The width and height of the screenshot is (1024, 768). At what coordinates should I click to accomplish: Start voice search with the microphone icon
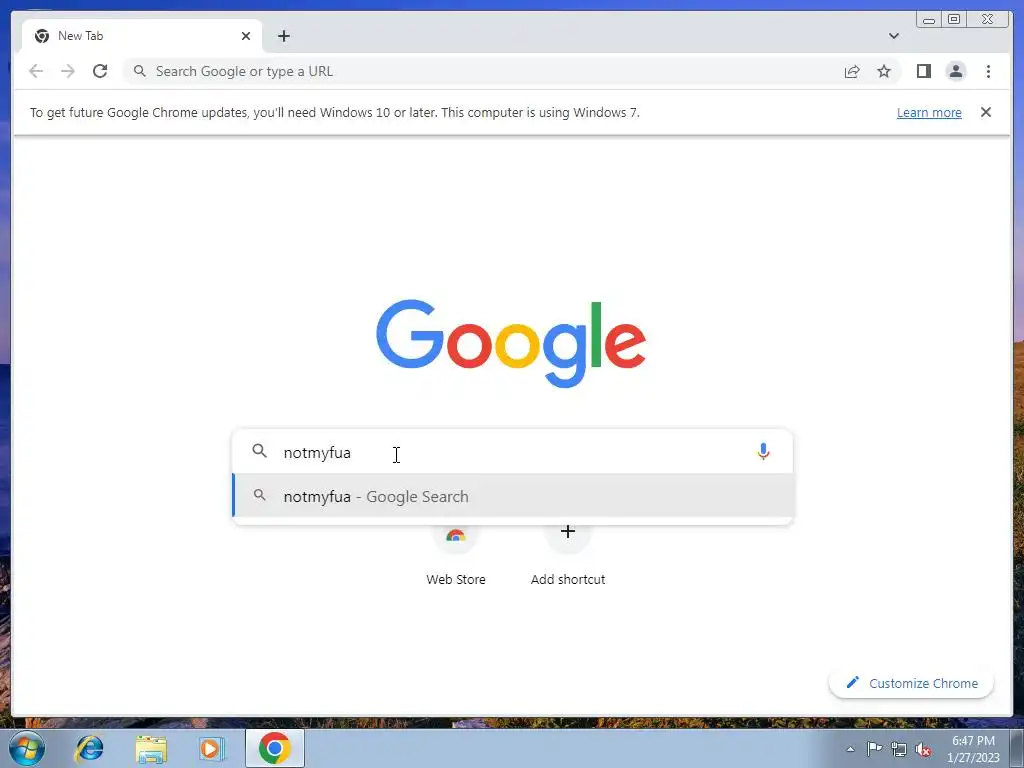763,451
